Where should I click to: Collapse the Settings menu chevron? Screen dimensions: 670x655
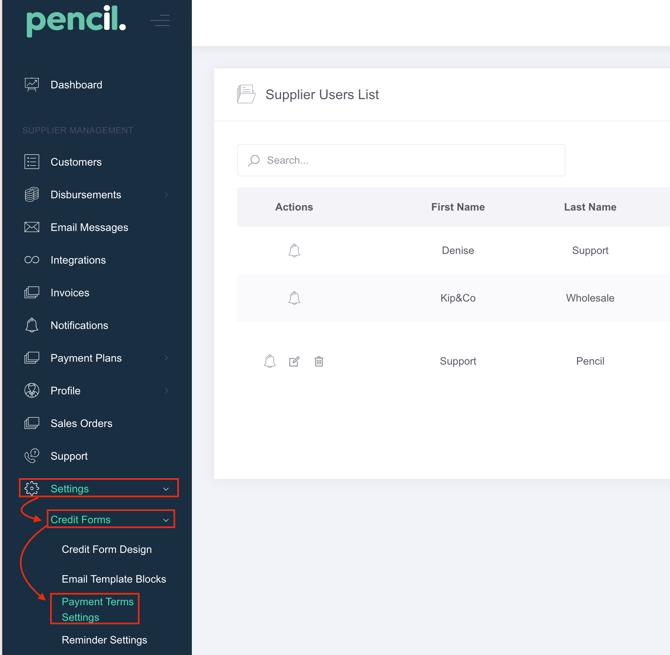point(166,489)
